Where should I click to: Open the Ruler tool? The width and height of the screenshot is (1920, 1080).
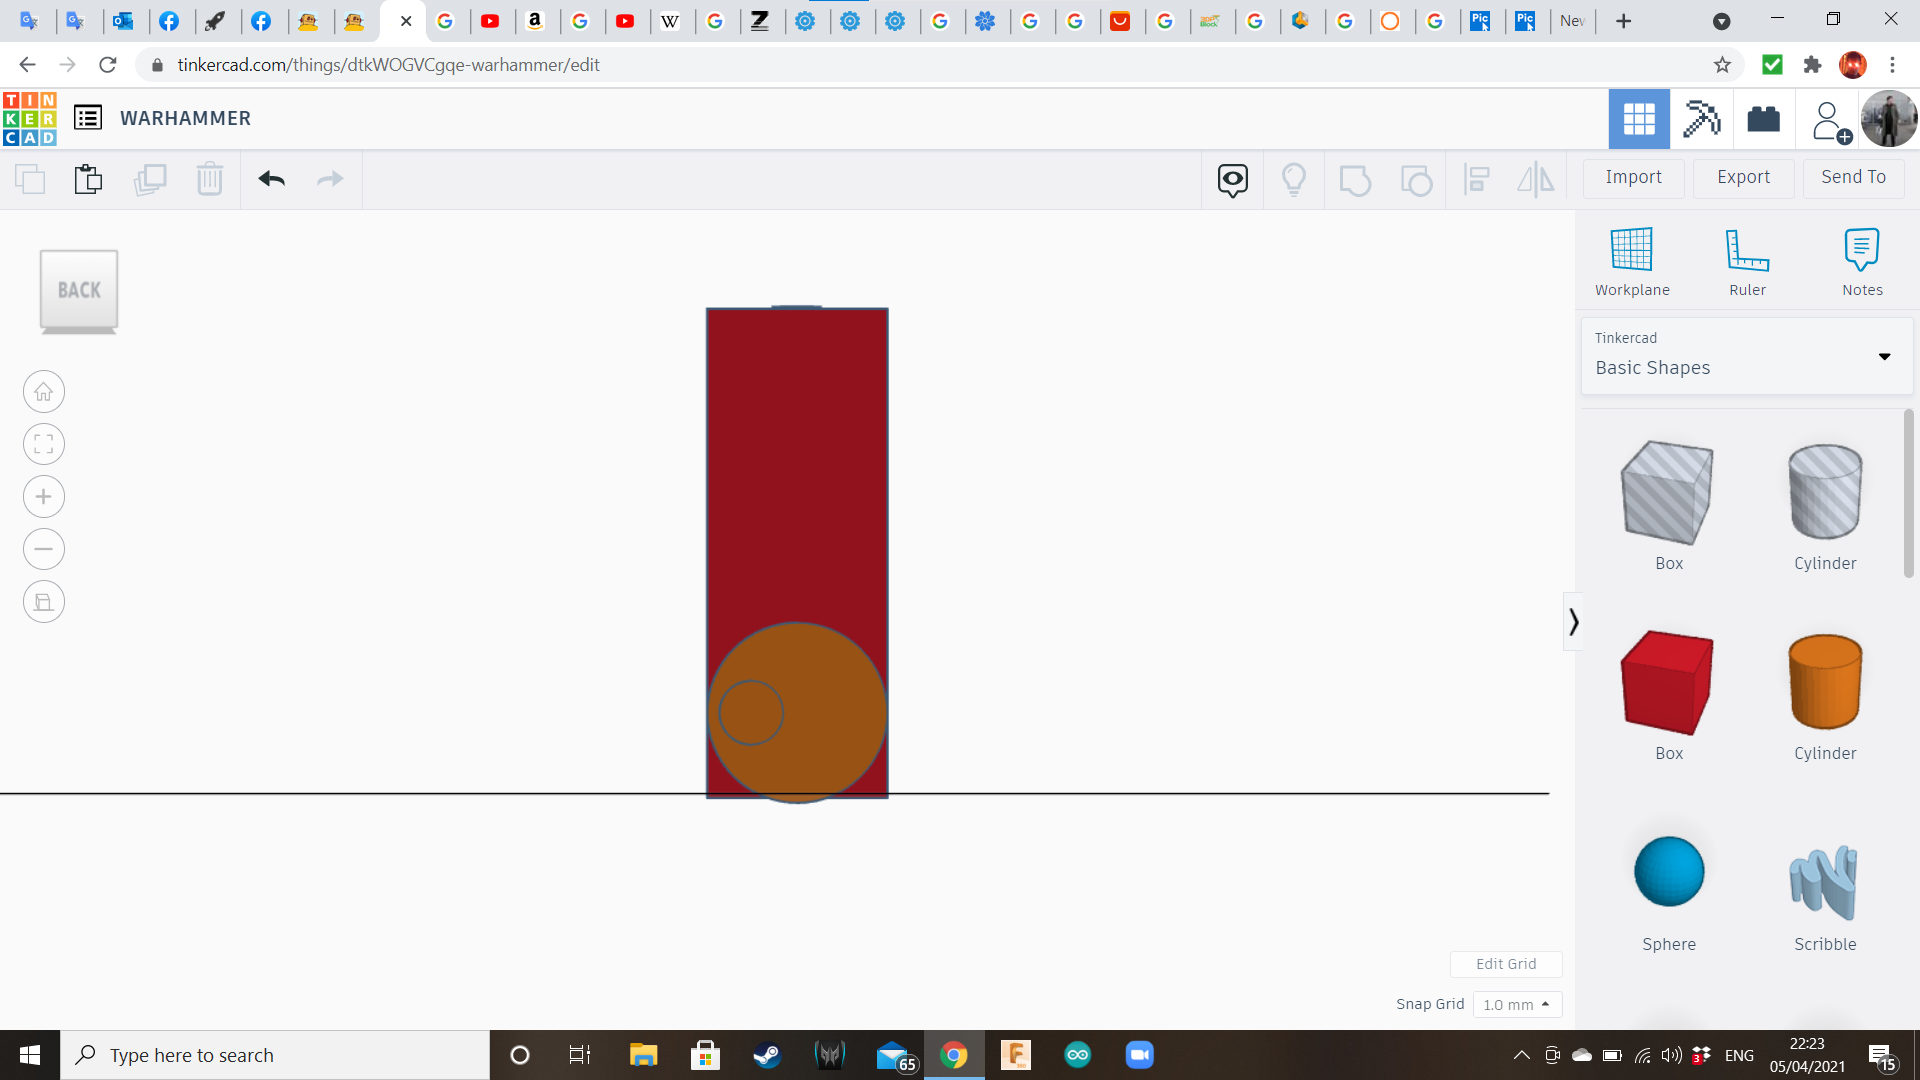pyautogui.click(x=1747, y=260)
